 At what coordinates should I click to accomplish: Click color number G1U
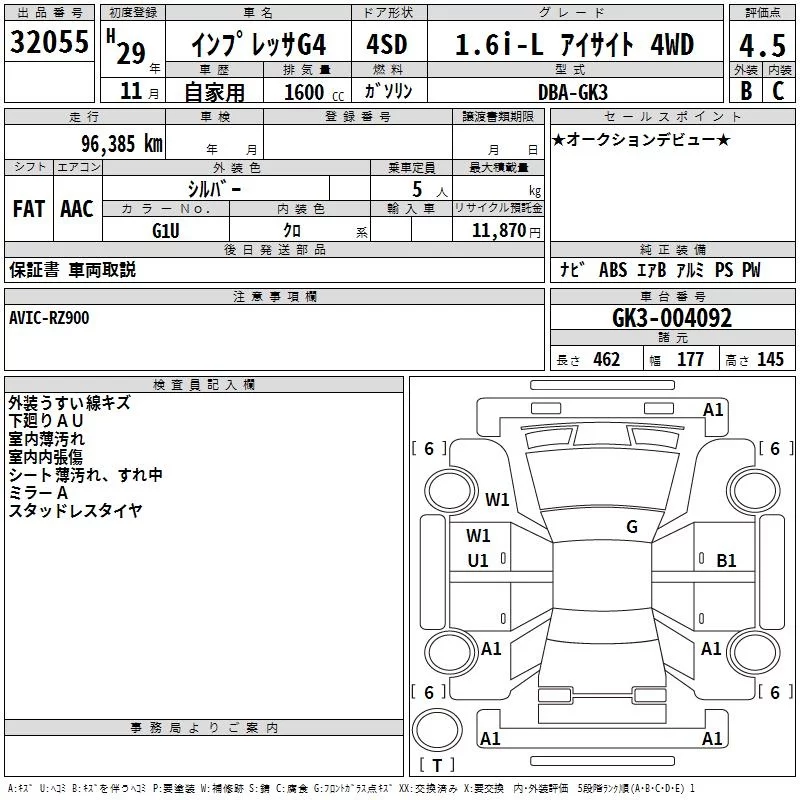tap(166, 231)
